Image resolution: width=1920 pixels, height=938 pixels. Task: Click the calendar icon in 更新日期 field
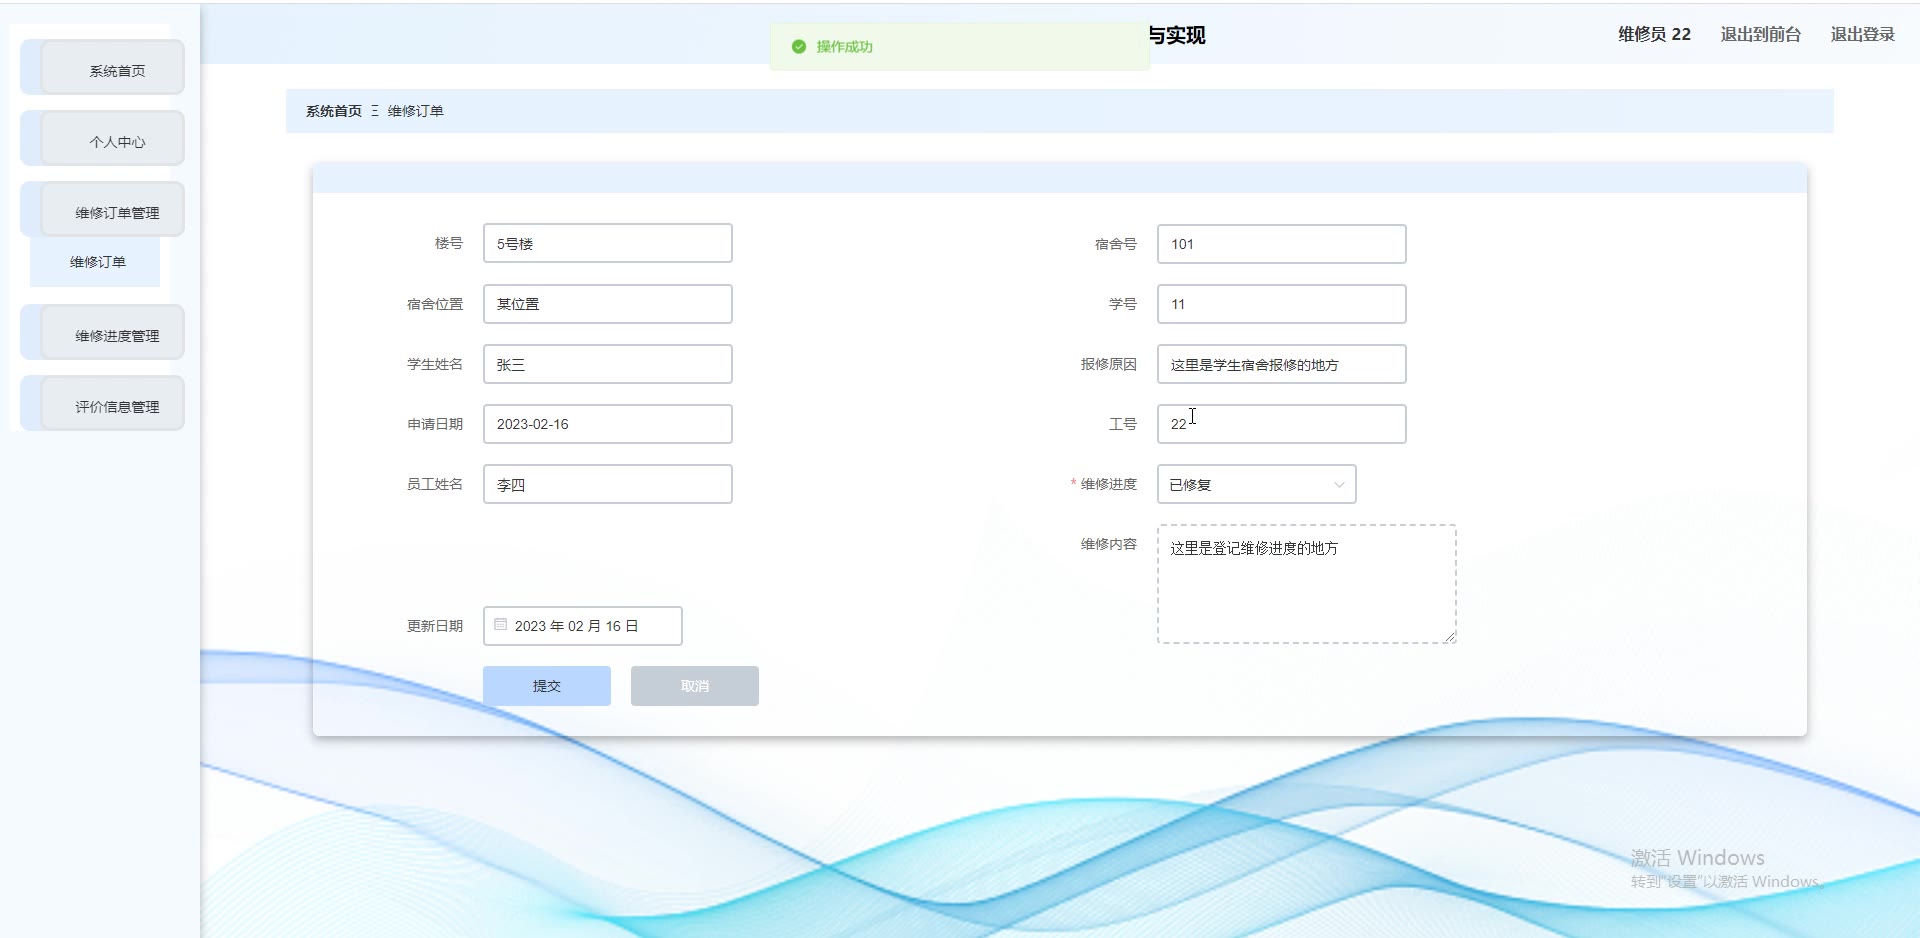pos(501,625)
